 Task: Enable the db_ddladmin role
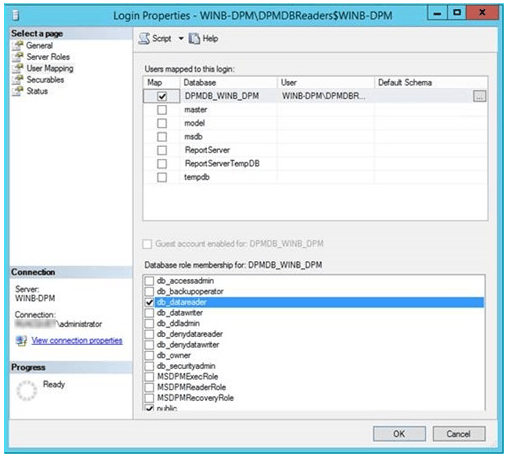click(x=149, y=323)
